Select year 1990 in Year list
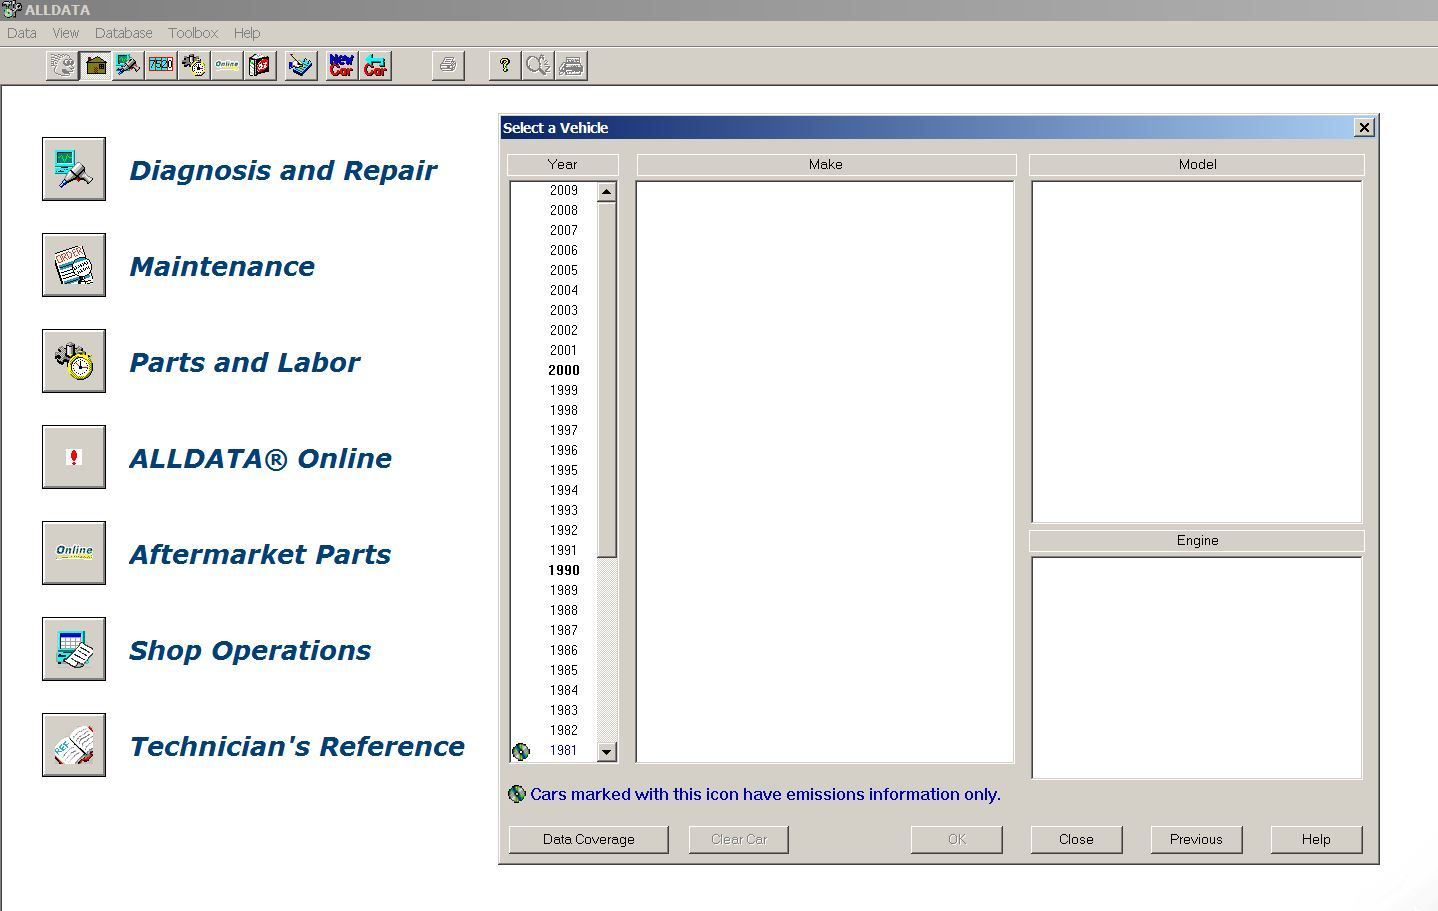Viewport: 1438px width, 911px height. coord(563,570)
